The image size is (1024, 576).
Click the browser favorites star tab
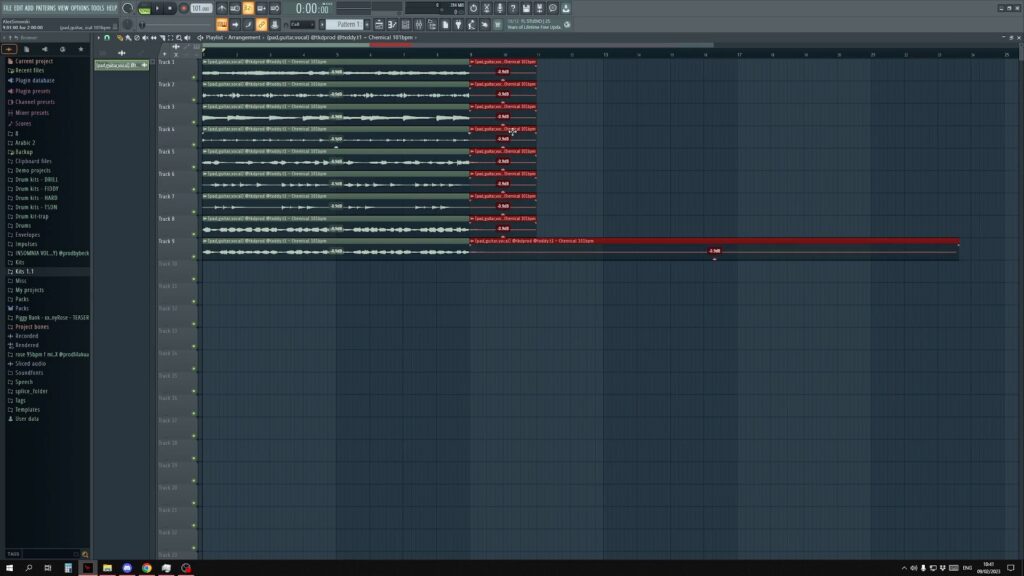80,49
